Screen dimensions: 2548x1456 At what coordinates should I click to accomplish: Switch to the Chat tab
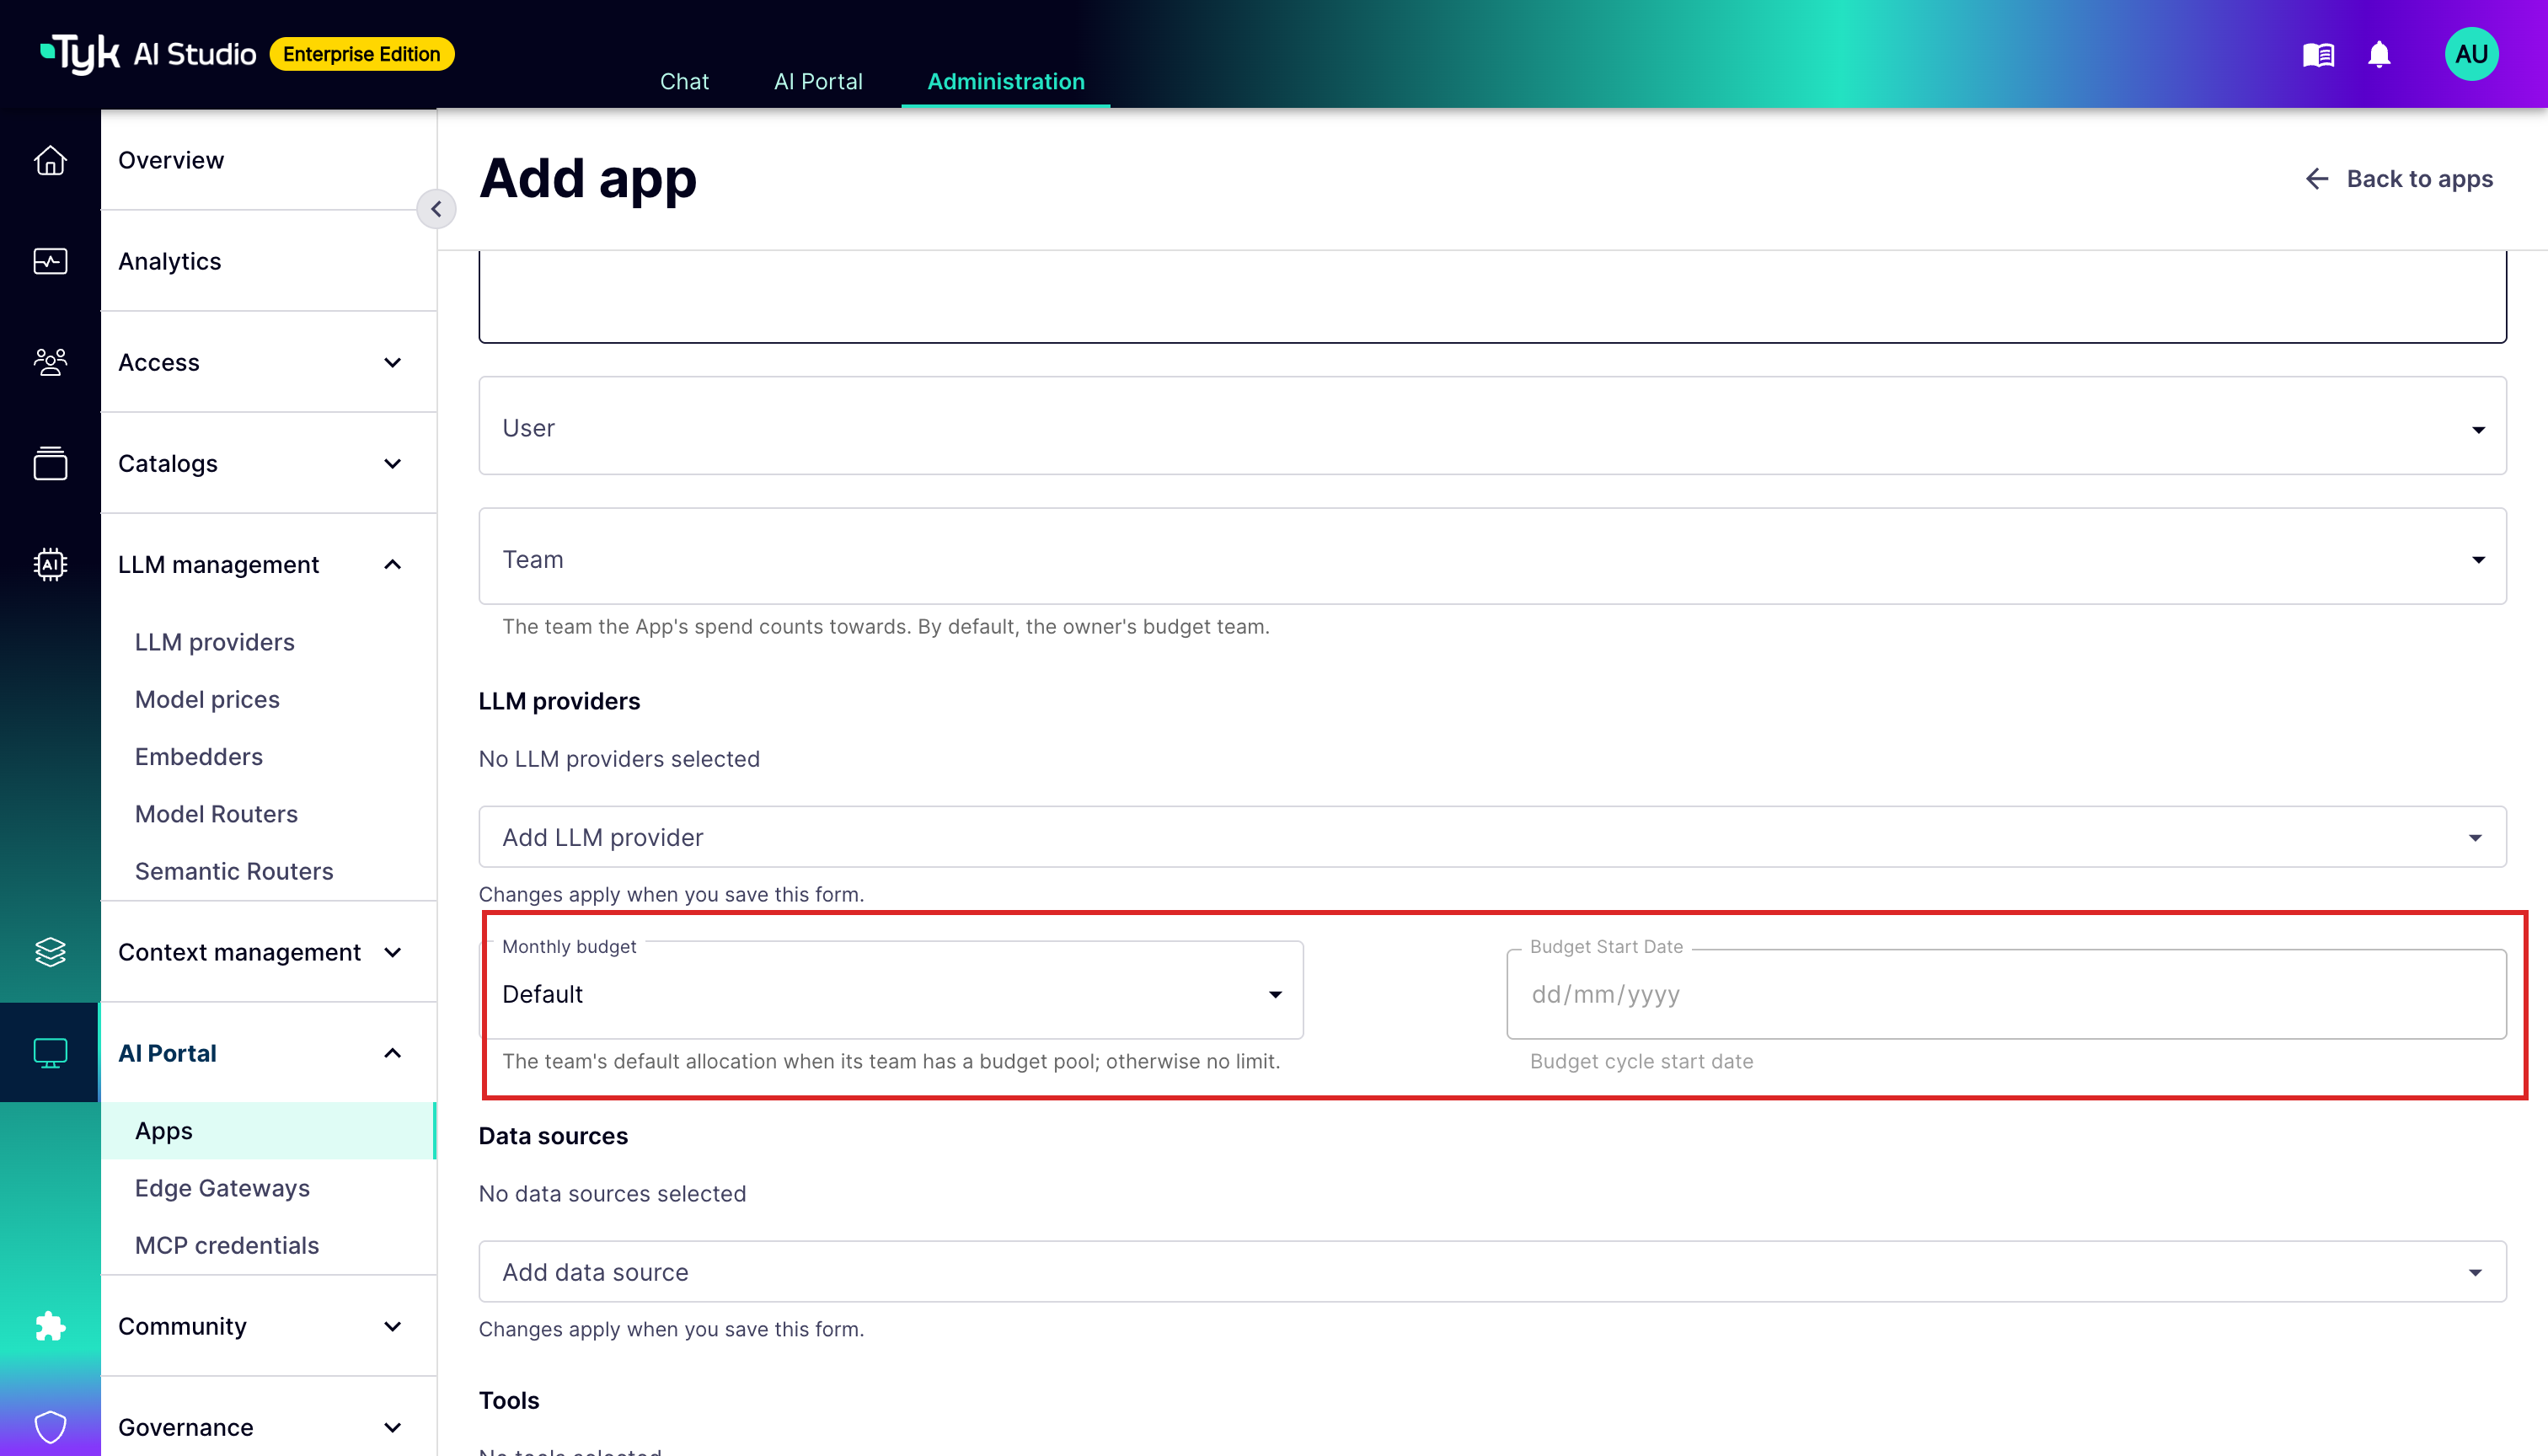point(684,81)
